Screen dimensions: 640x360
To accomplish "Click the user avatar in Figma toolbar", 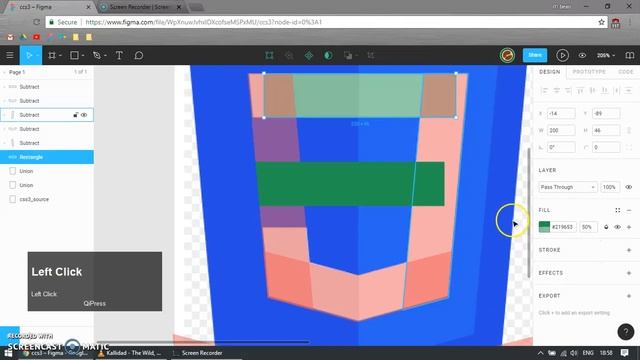I will [x=507, y=55].
